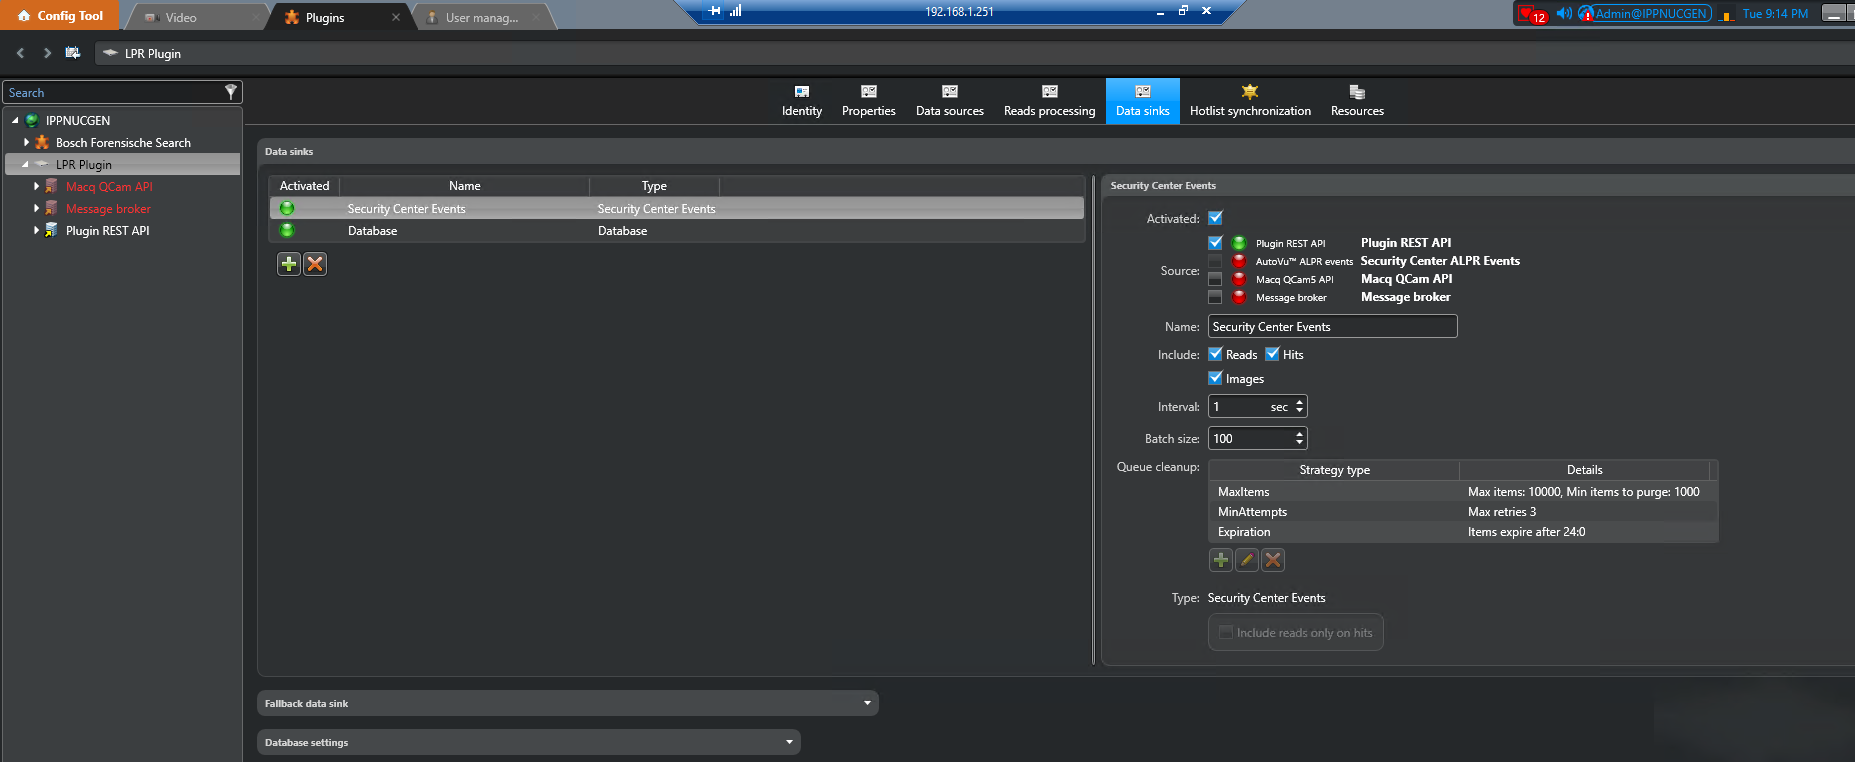Remove the selected queue cleanup strategy

tap(1272, 560)
